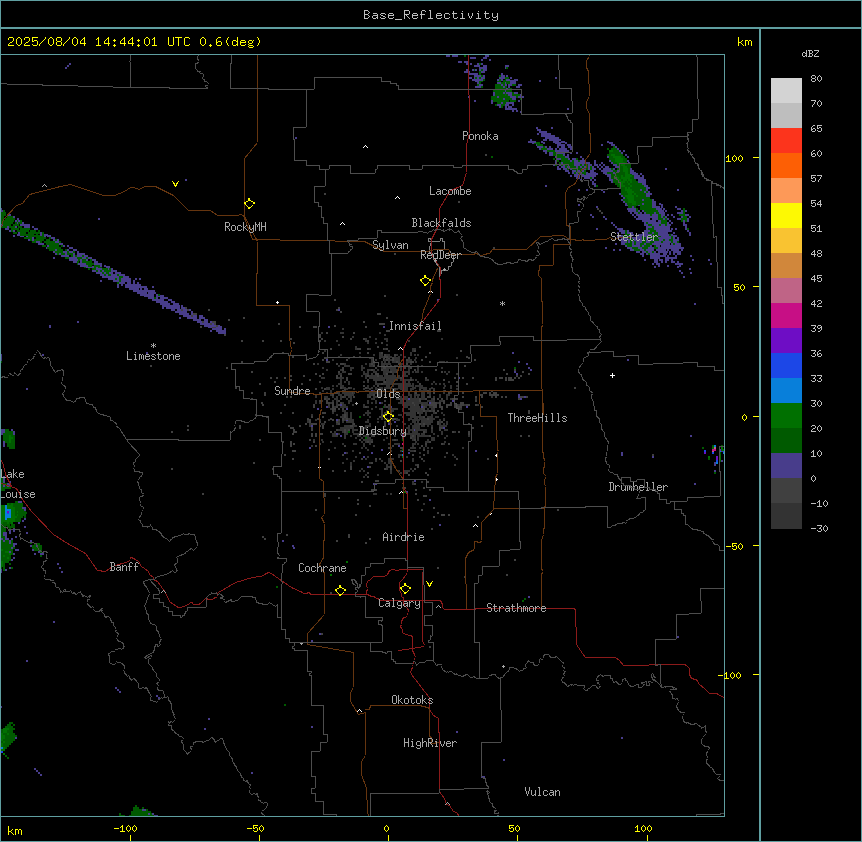
Task: Click the yellow diamond marker below Cochrane
Action: pyautogui.click(x=340, y=591)
